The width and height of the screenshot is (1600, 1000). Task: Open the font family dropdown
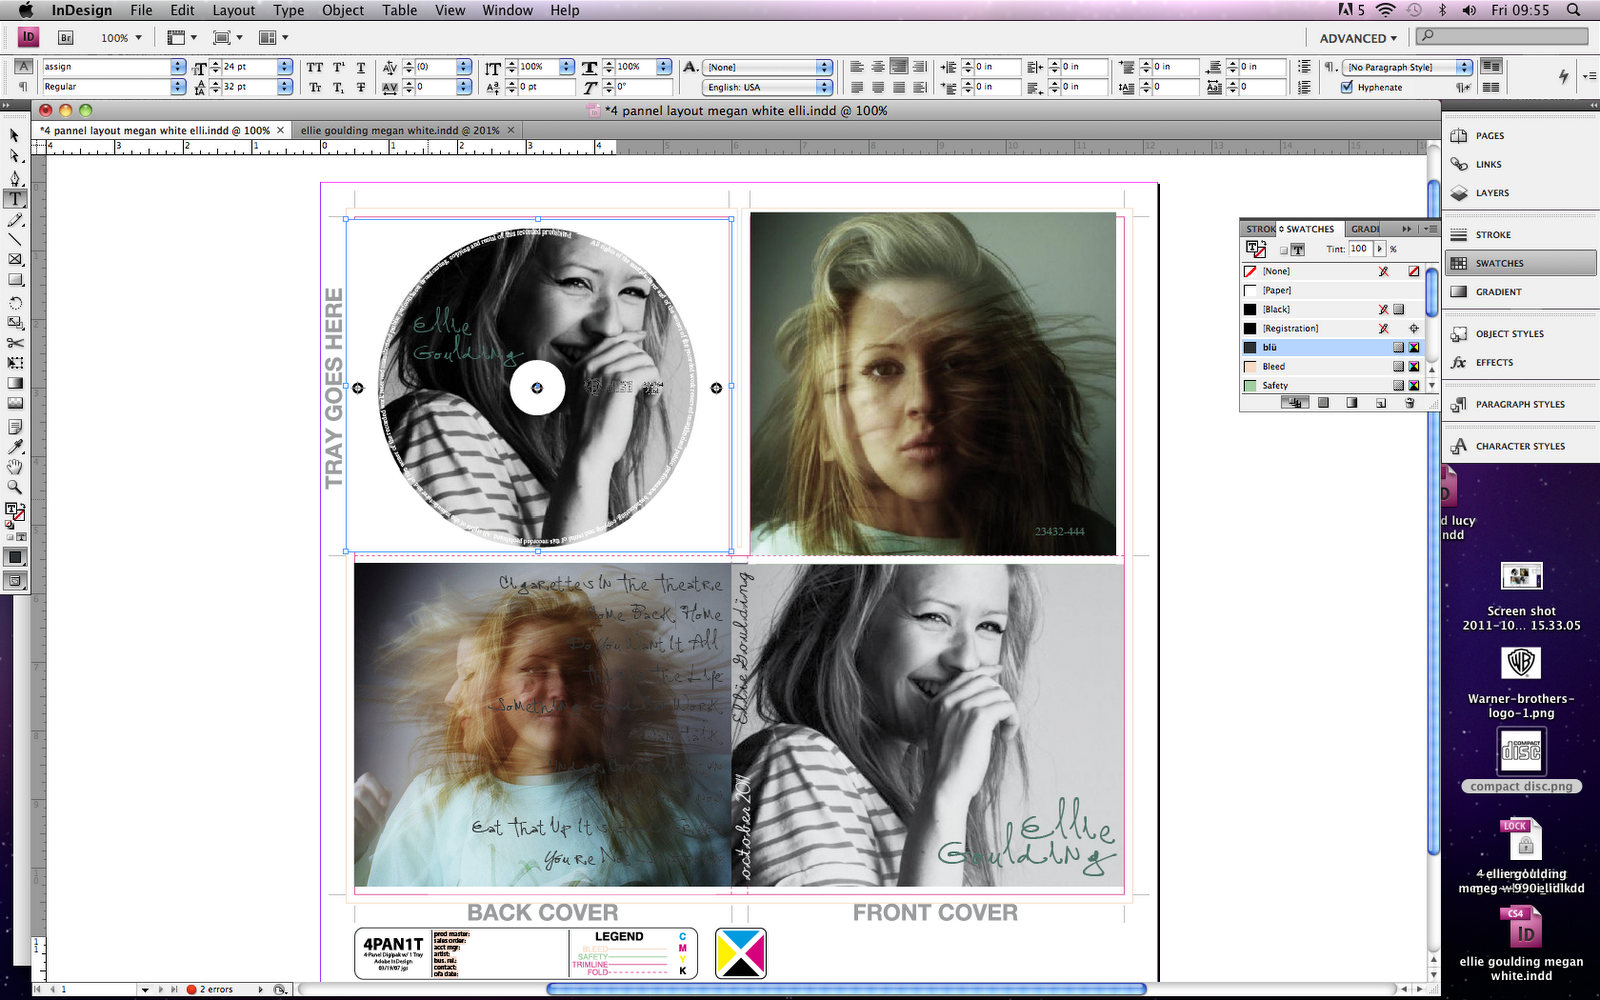click(178, 67)
